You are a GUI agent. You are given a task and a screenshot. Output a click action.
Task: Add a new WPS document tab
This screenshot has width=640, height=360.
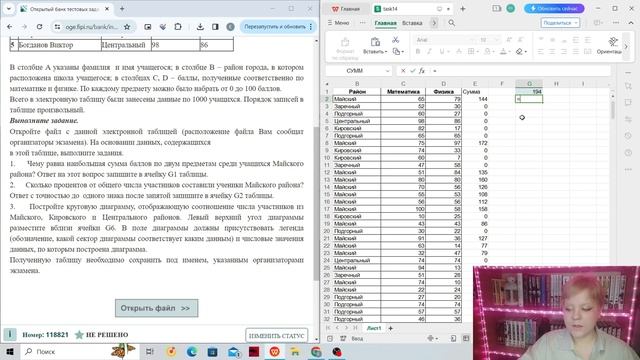(462, 9)
